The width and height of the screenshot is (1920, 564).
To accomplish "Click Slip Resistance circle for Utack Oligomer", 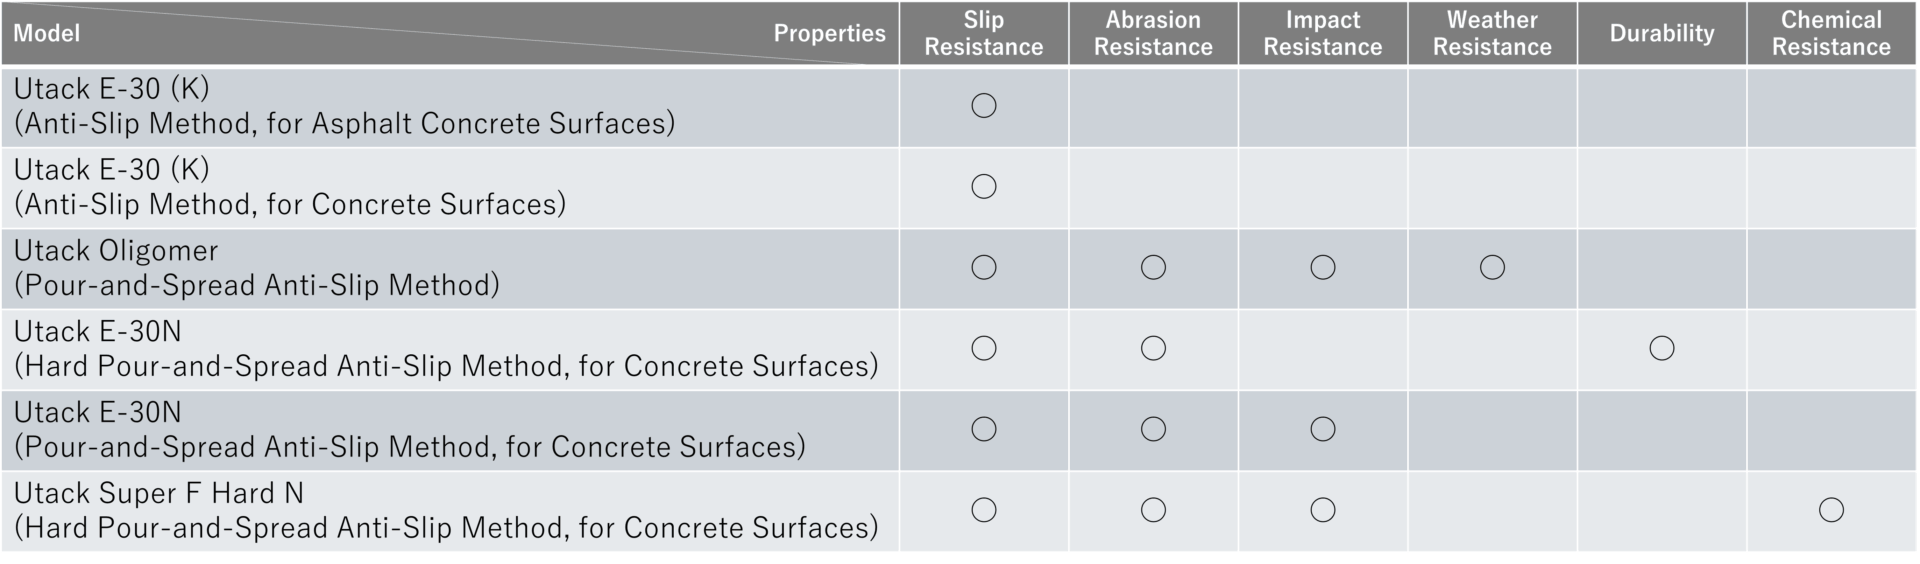I will 984,267.
